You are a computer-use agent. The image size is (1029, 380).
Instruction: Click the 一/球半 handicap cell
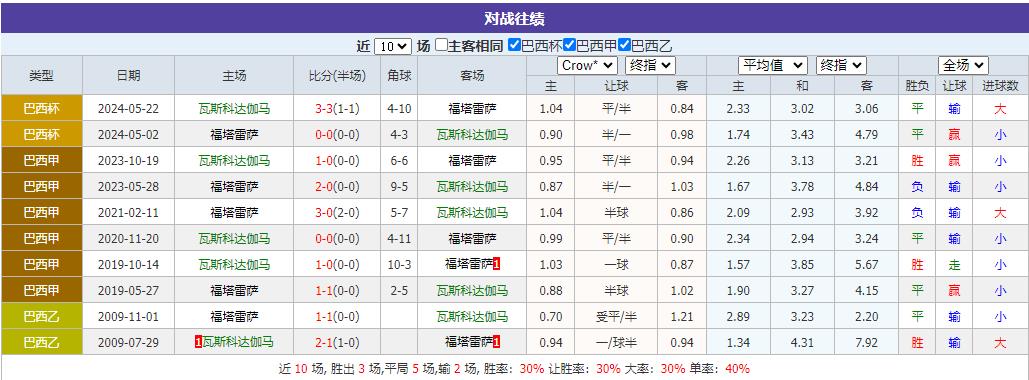pos(616,342)
